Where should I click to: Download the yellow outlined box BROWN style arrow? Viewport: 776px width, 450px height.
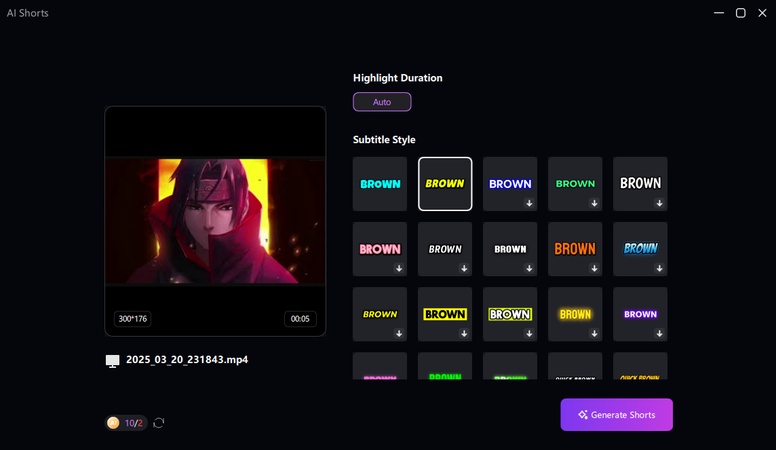pos(529,334)
